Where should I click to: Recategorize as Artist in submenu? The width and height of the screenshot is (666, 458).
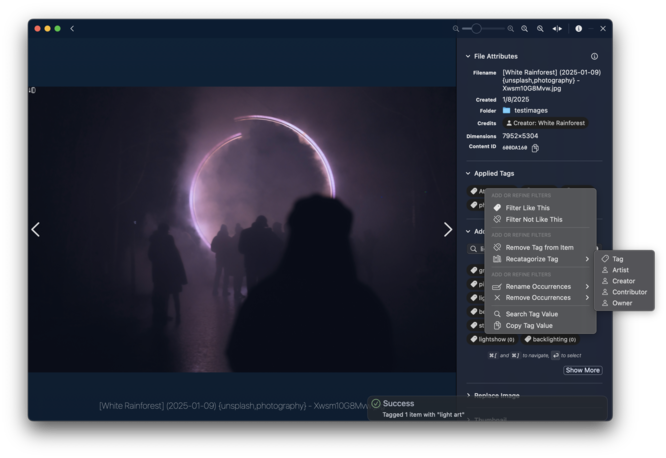click(x=624, y=270)
